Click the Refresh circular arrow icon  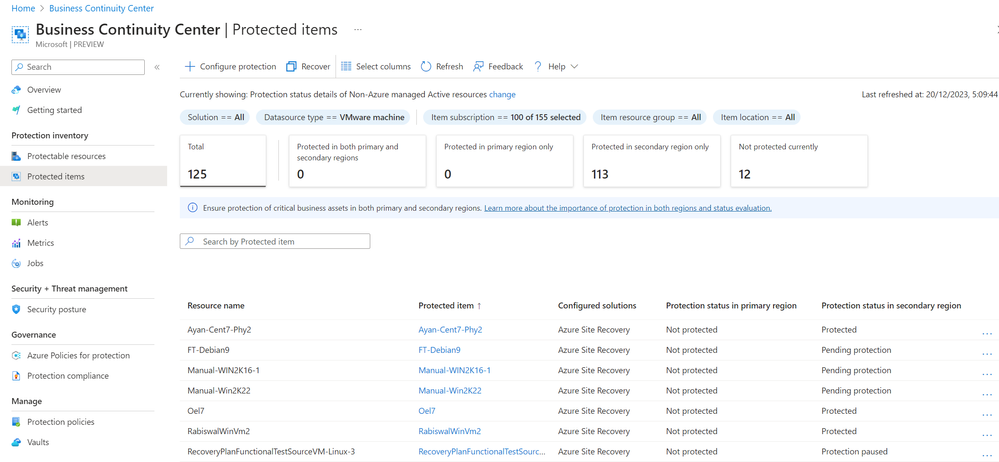pyautogui.click(x=426, y=66)
